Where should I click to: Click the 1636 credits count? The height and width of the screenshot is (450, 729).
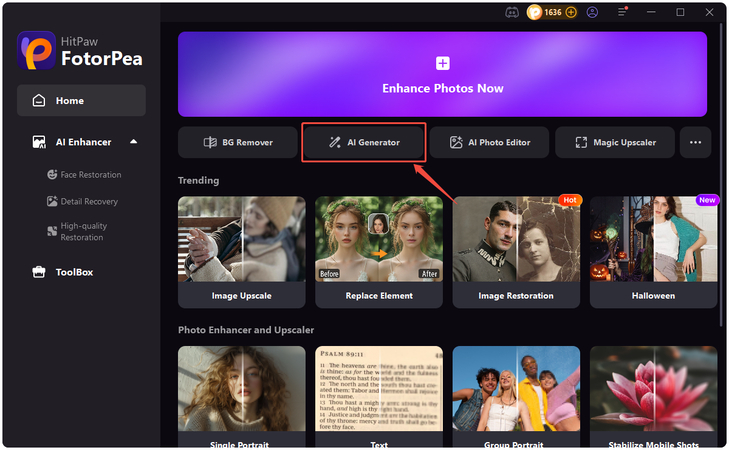(x=553, y=13)
